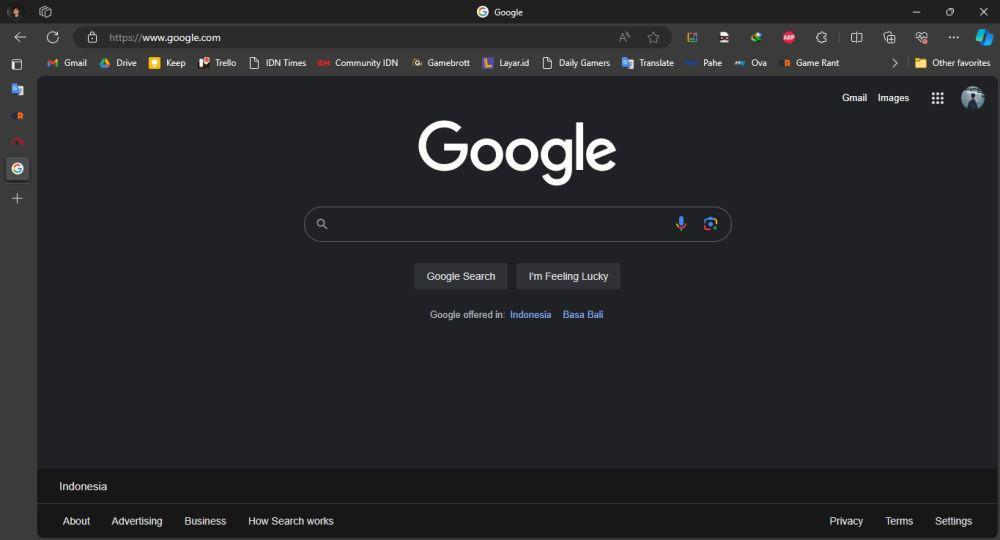Open the Collections panel
The height and width of the screenshot is (540, 1000).
(x=889, y=38)
